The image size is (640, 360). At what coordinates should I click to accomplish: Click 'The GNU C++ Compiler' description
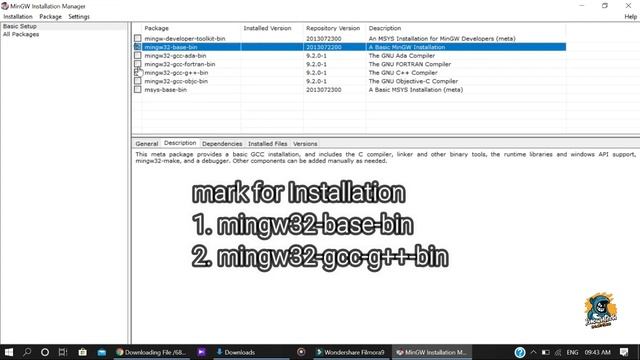[403, 73]
